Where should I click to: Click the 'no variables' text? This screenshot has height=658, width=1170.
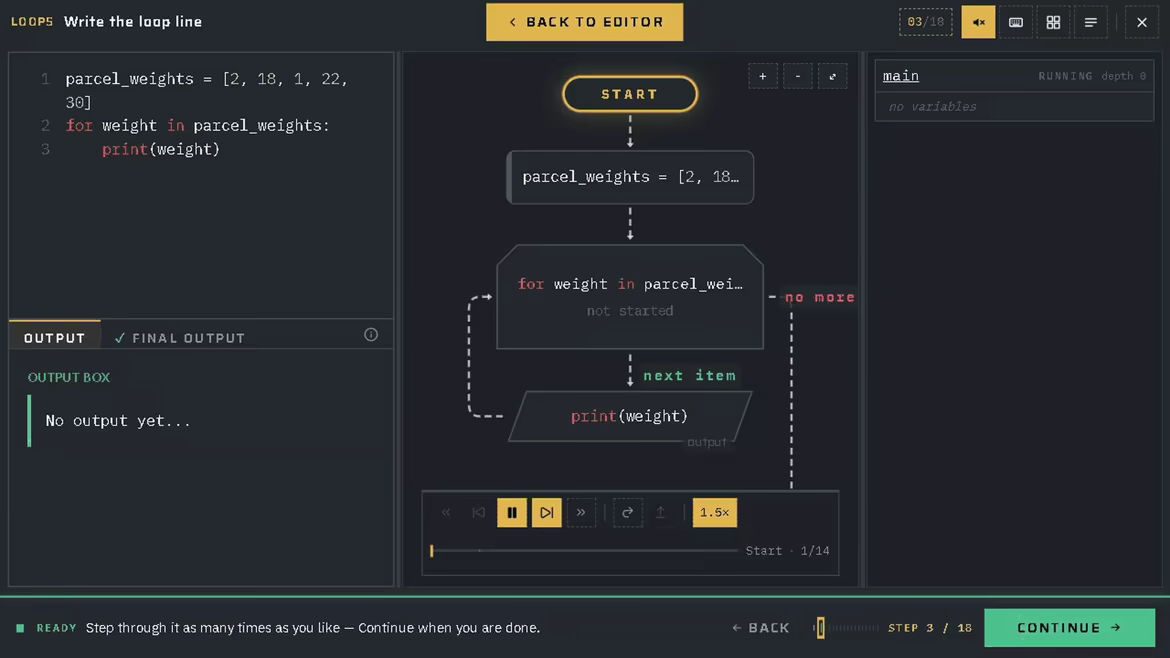tap(932, 107)
